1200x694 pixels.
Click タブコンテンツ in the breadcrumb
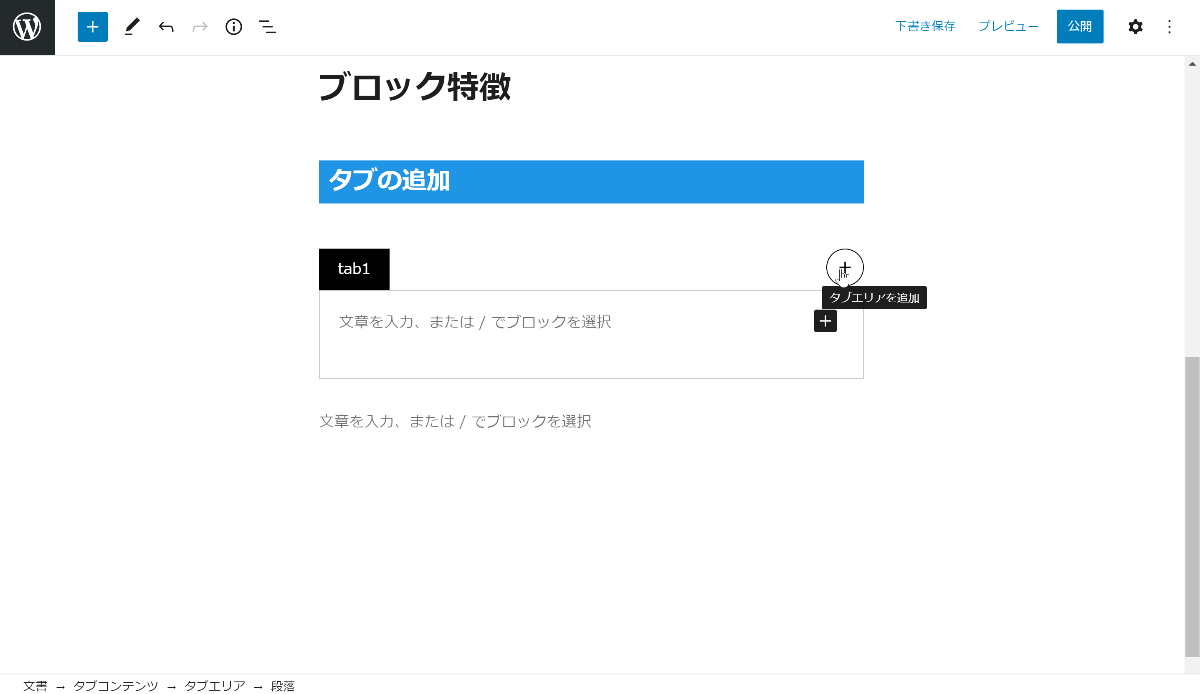[x=116, y=686]
